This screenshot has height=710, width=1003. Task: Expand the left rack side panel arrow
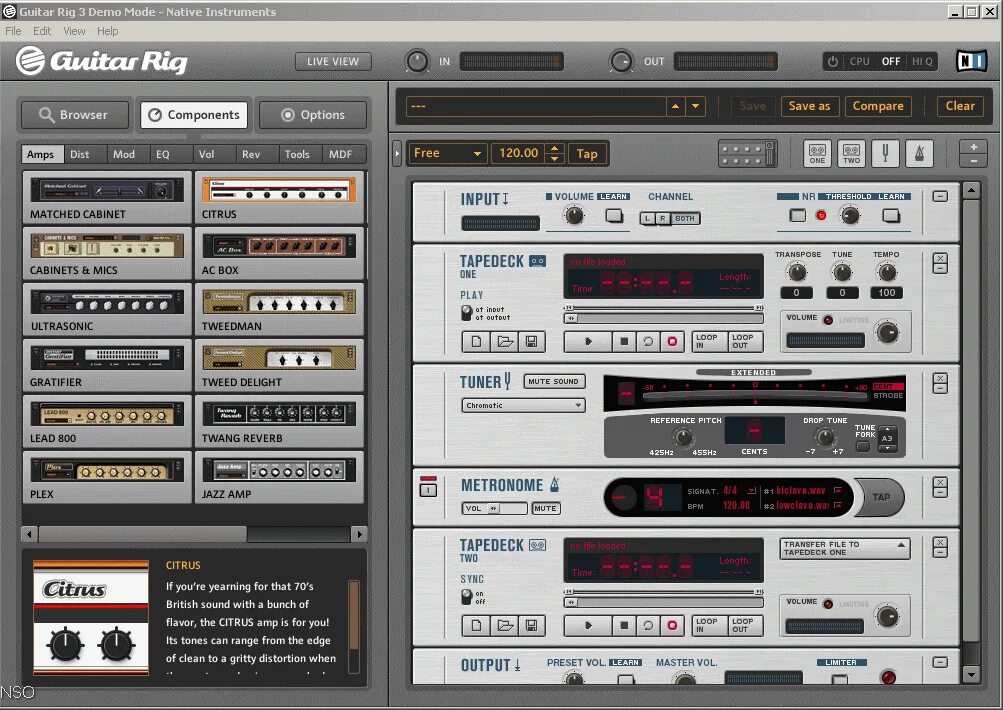click(397, 154)
